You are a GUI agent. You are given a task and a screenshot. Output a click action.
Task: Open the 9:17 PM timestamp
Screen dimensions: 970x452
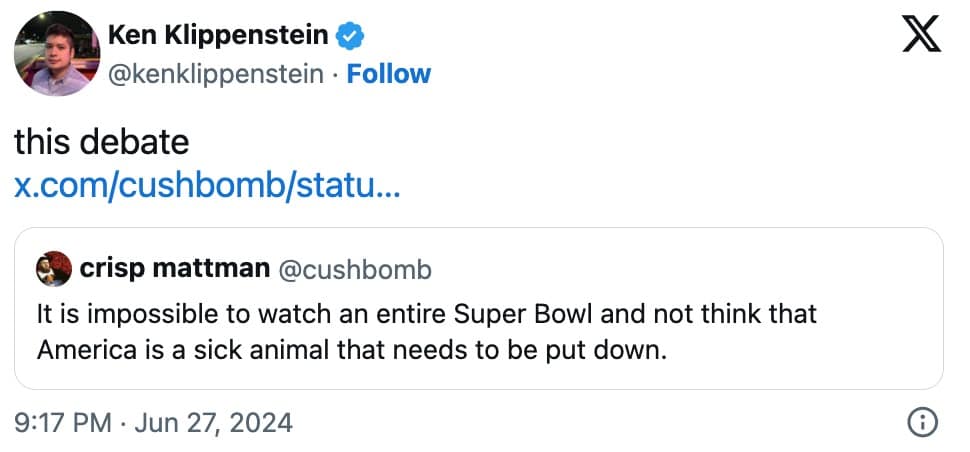(63, 422)
